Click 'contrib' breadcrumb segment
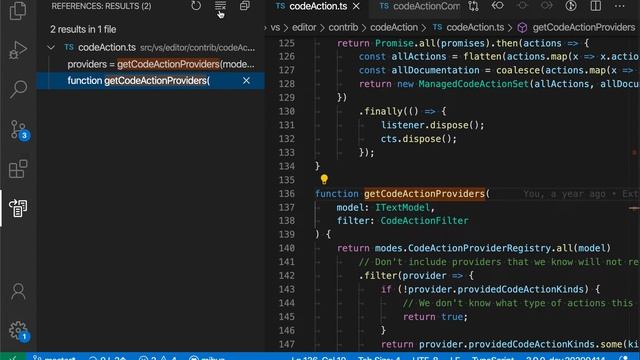This screenshot has width=640, height=360. (343, 27)
